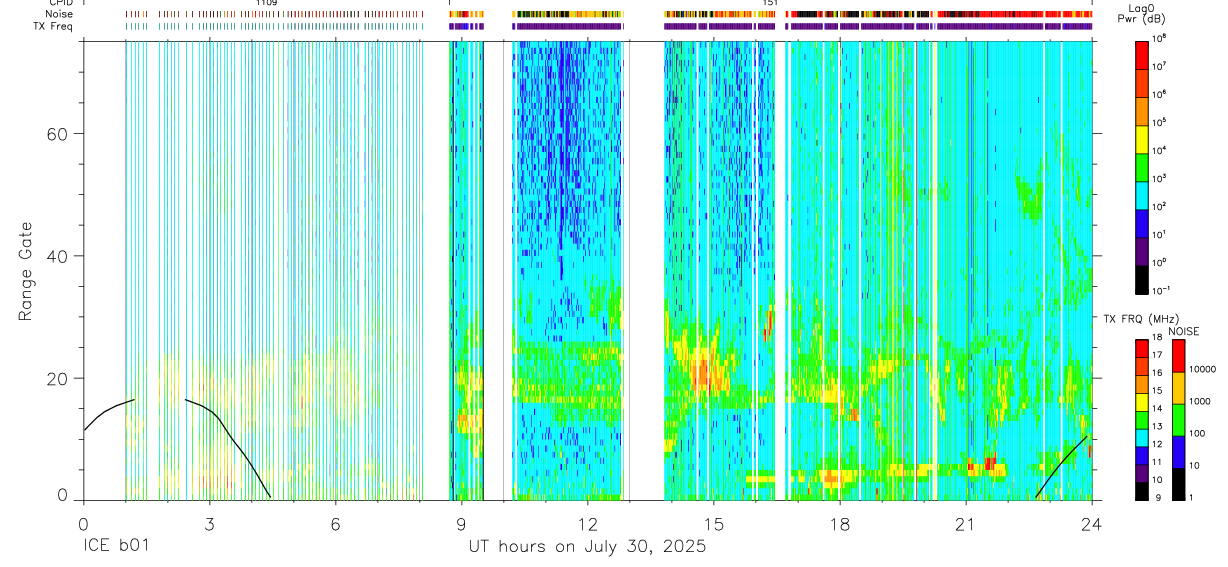Screen dimensions: 1228x567
Task: Select the red top segment of the NOISE colorbar
Action: click(x=1178, y=355)
